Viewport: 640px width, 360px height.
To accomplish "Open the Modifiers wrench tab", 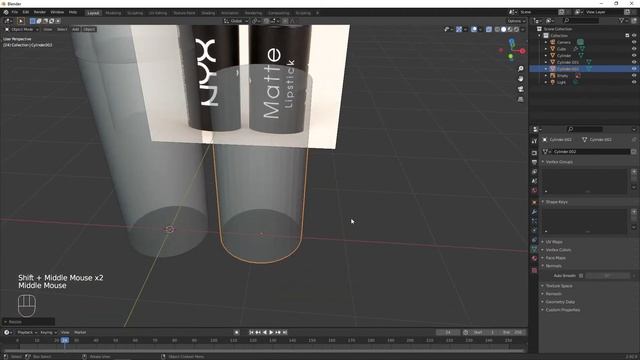I will coord(534,212).
